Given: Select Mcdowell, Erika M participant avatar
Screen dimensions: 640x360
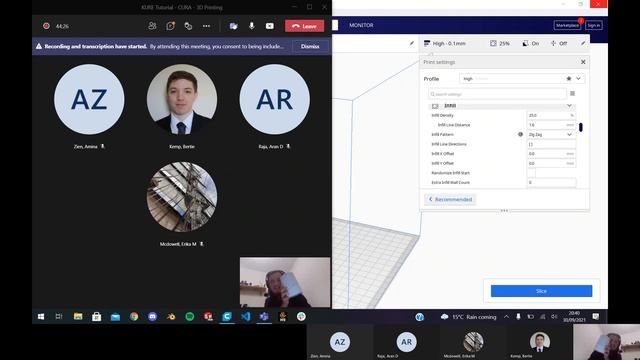Looking at the screenshot, I should (182, 197).
